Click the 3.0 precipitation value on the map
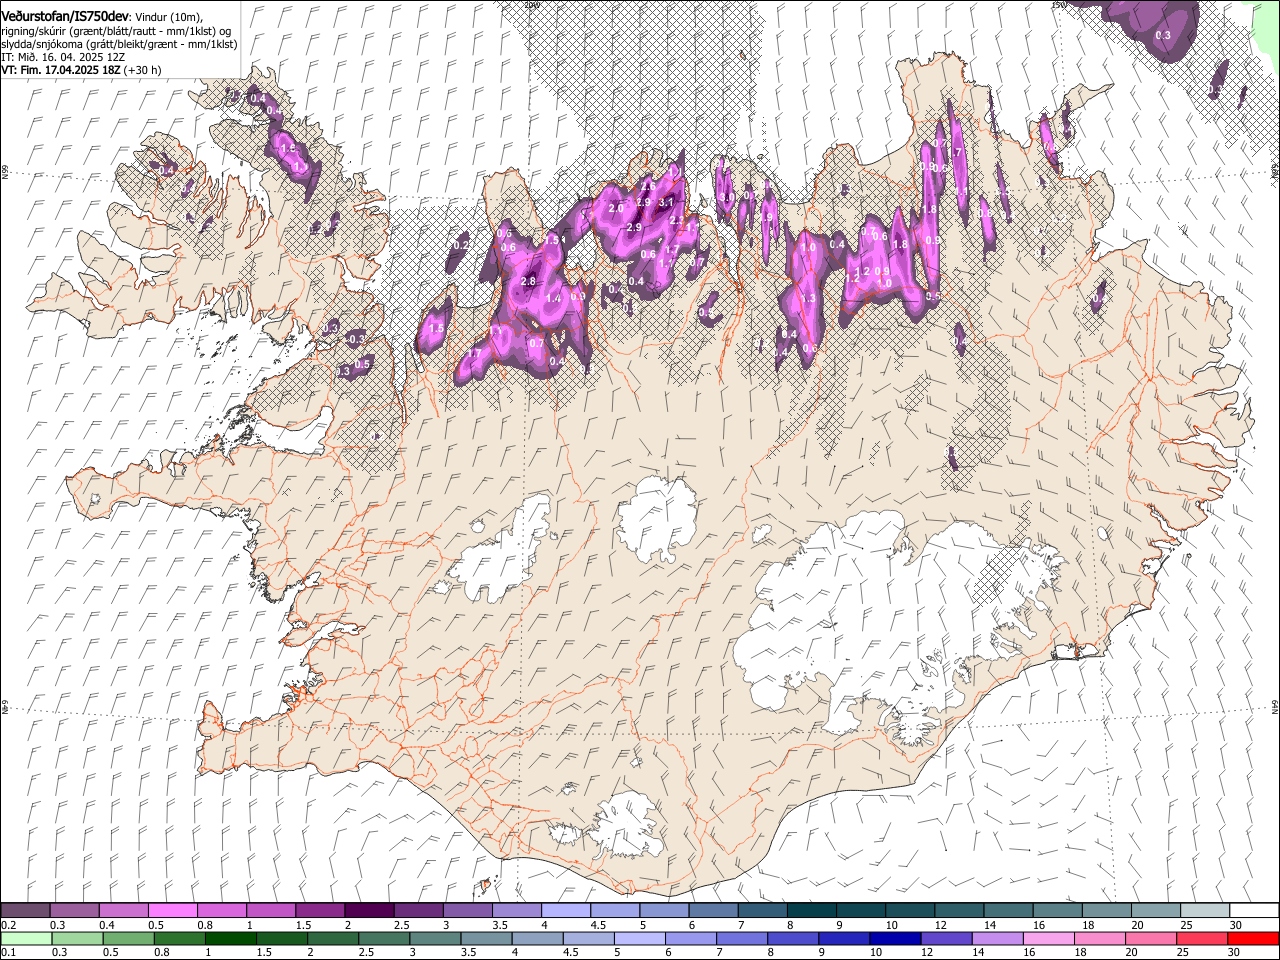 [x=727, y=197]
